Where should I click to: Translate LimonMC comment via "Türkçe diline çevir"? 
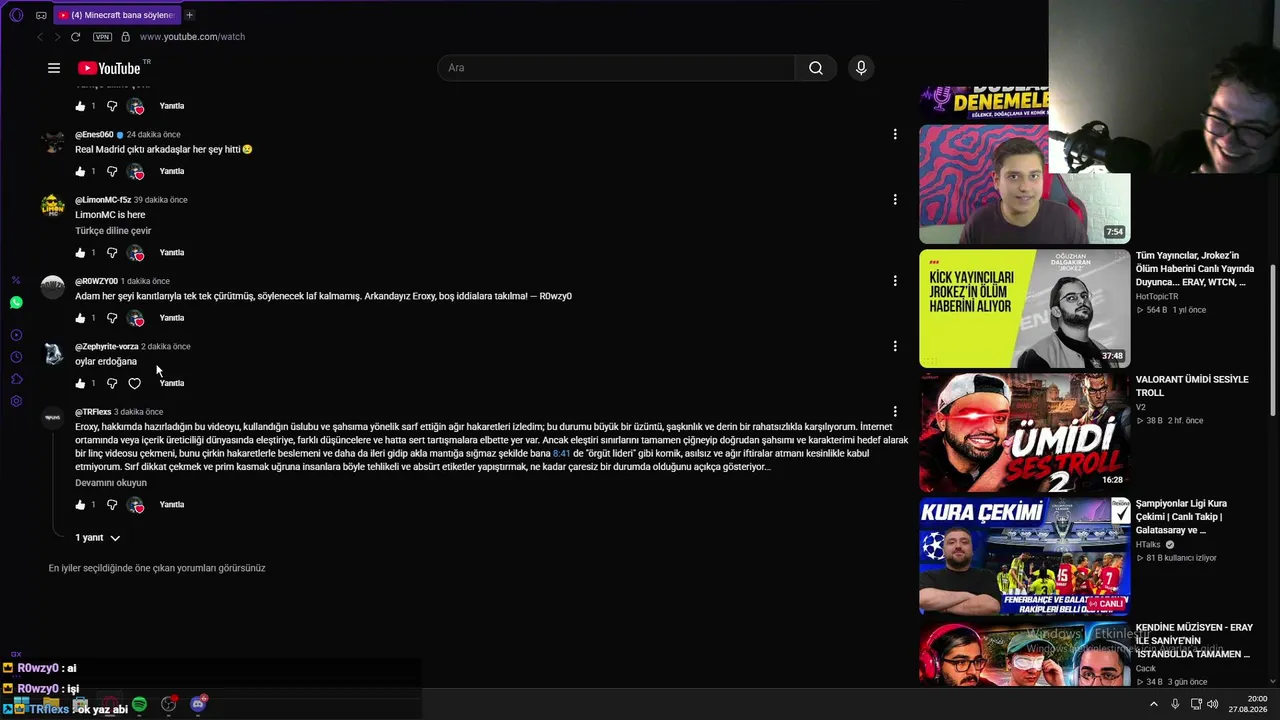(x=113, y=231)
